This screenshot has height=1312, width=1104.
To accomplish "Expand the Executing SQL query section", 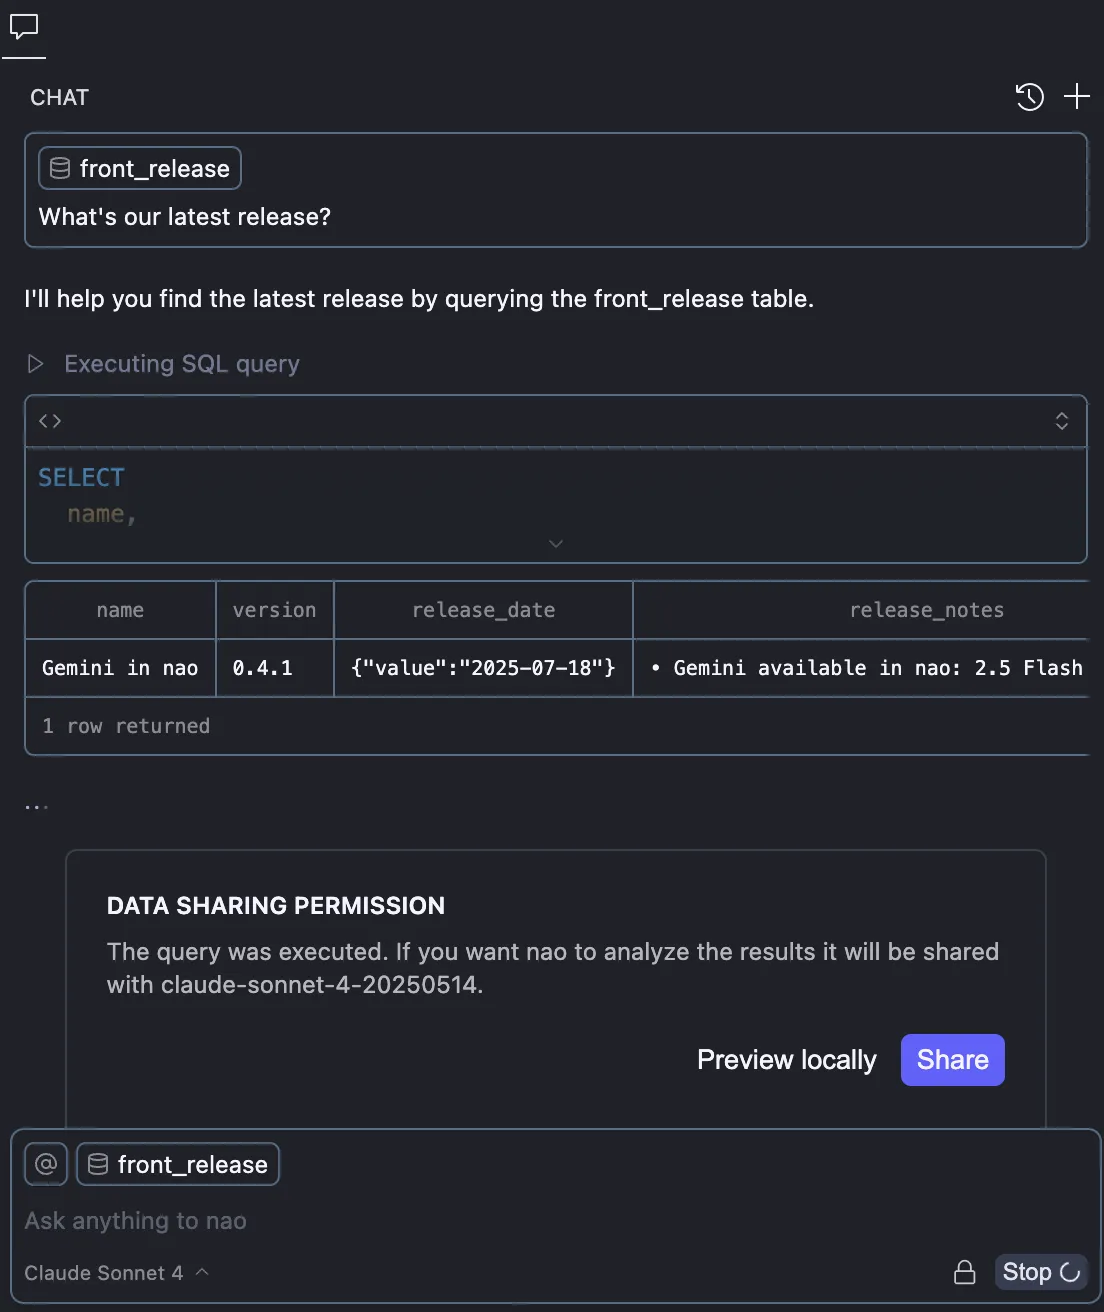I will coord(36,364).
